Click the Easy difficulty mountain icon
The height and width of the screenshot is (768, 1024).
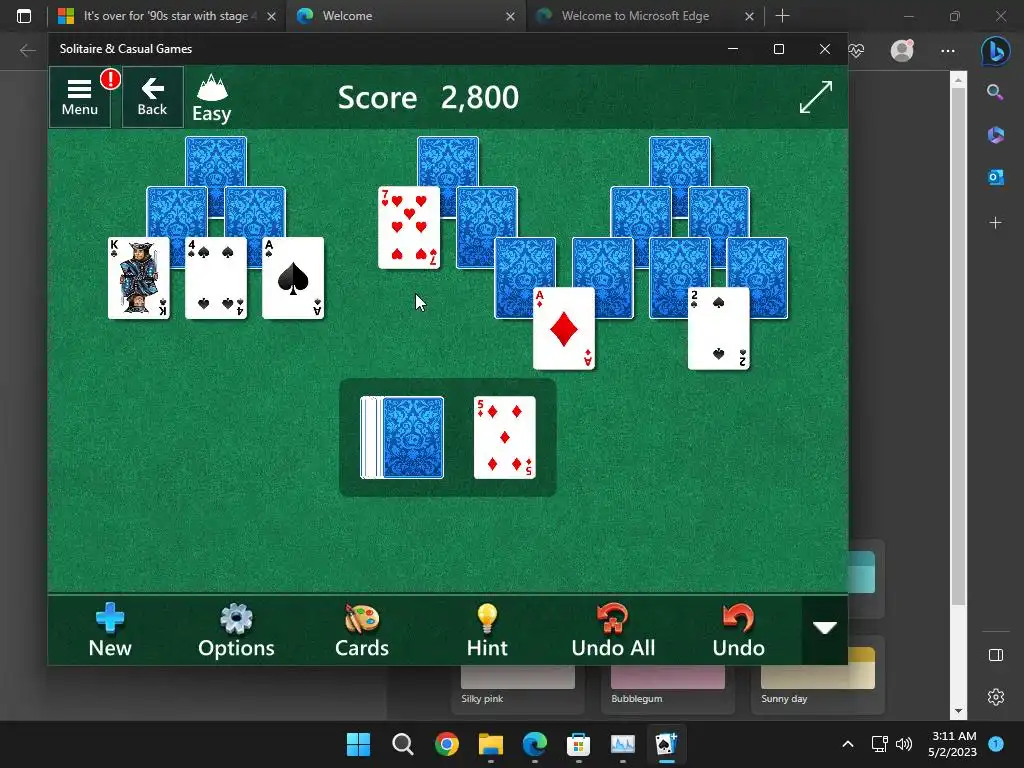[212, 98]
